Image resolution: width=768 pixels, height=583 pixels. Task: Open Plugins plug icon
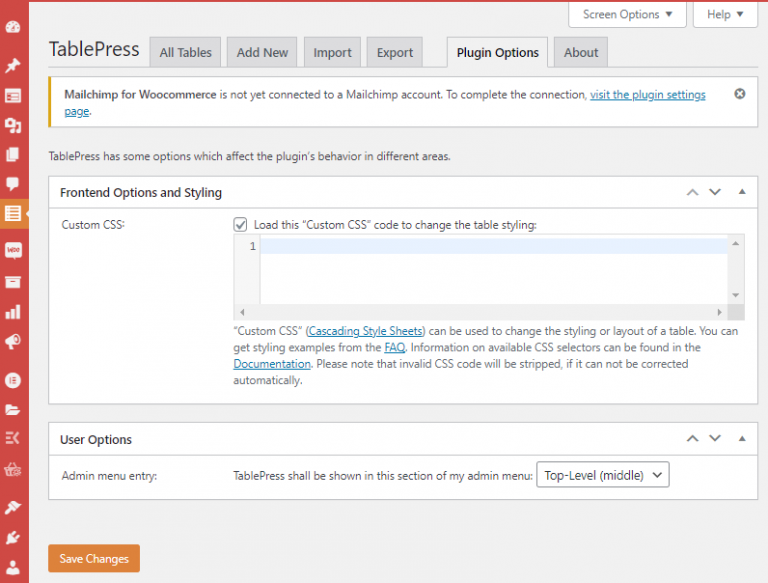(x=13, y=538)
